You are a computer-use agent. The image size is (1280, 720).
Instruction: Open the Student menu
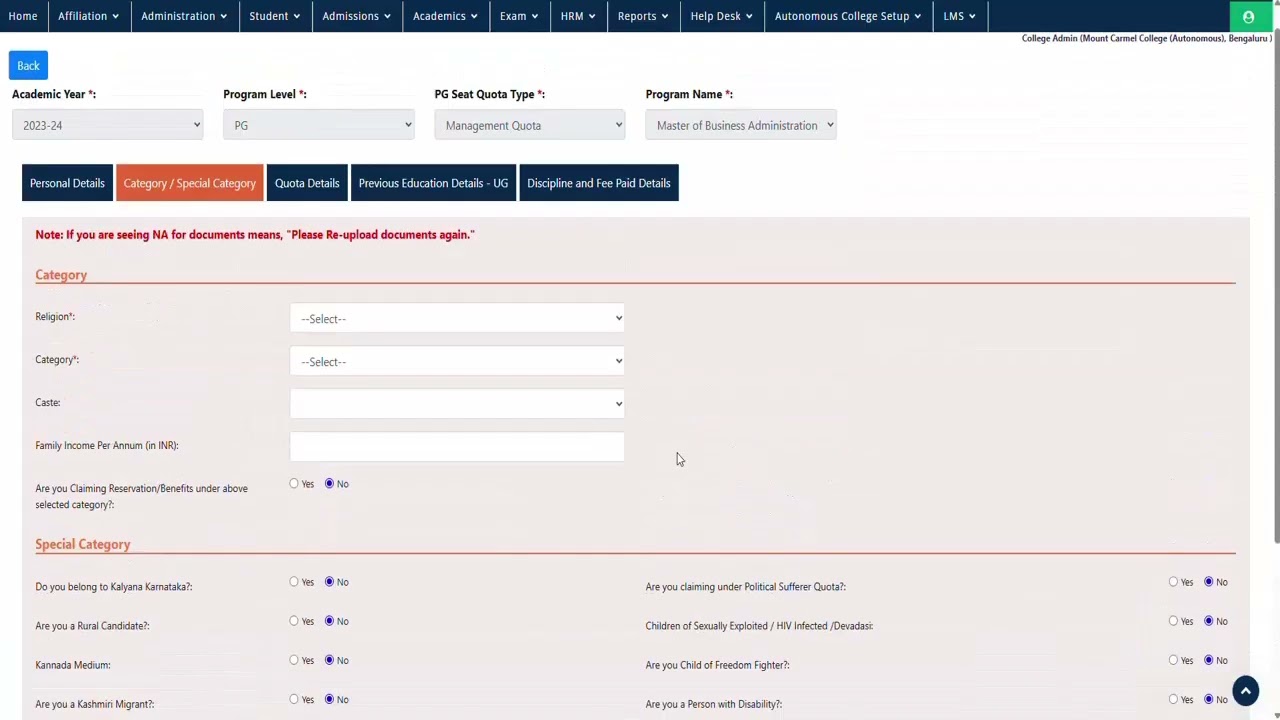coord(275,16)
